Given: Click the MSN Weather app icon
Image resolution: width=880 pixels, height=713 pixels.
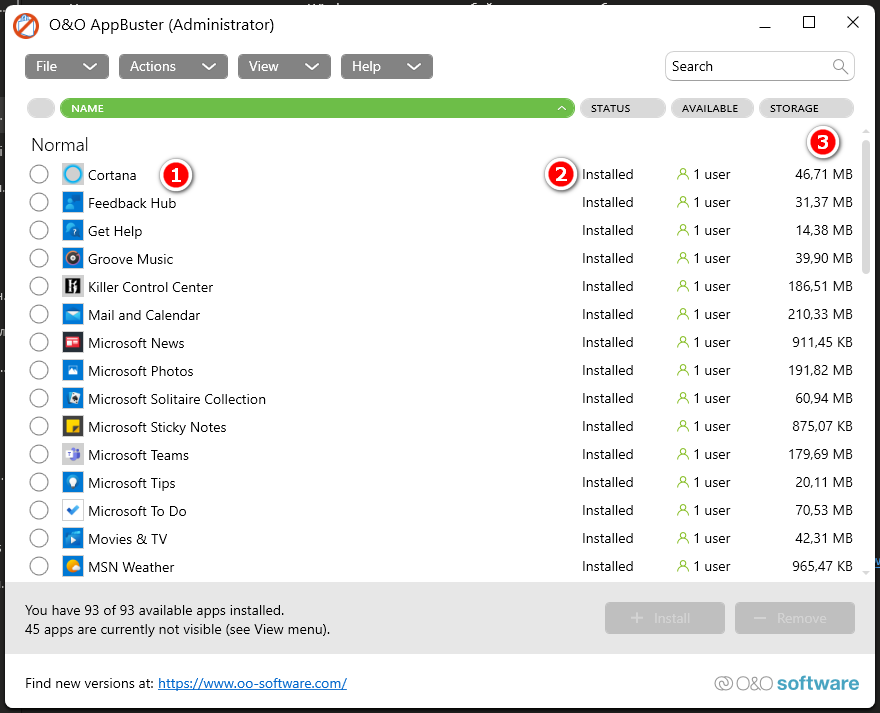Looking at the screenshot, I should point(72,566).
